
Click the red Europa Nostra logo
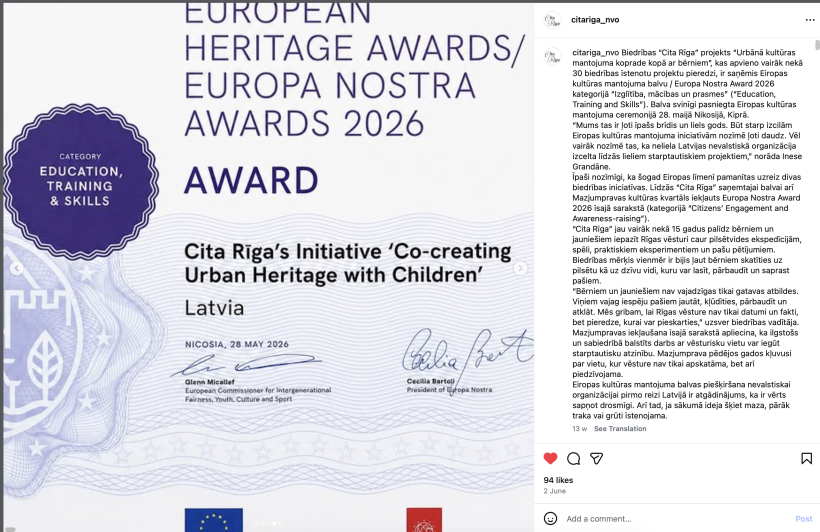click(x=424, y=519)
